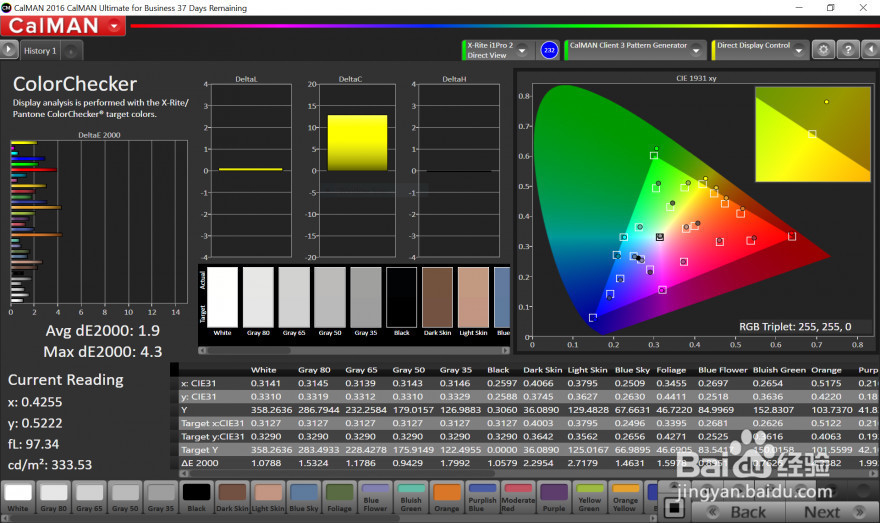Click the left-arrow collapse icon at top right
Viewport: 880px width, 523px height.
coord(871,50)
